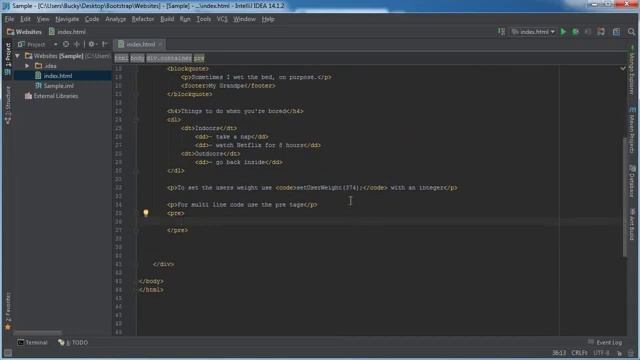This screenshot has height=360, width=640.
Task: Toggle the Database side panel
Action: pos(632,181)
